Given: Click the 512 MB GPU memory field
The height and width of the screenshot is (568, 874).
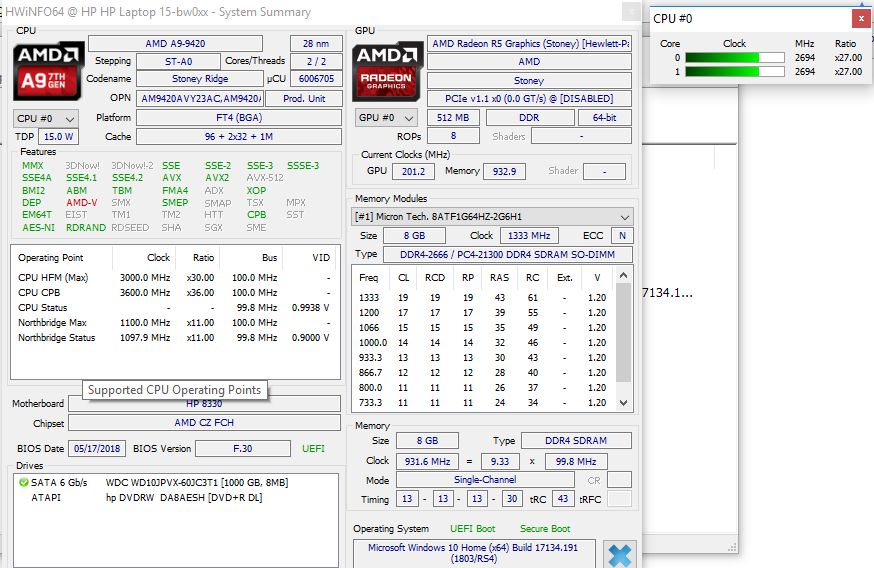Looking at the screenshot, I should pos(453,118).
